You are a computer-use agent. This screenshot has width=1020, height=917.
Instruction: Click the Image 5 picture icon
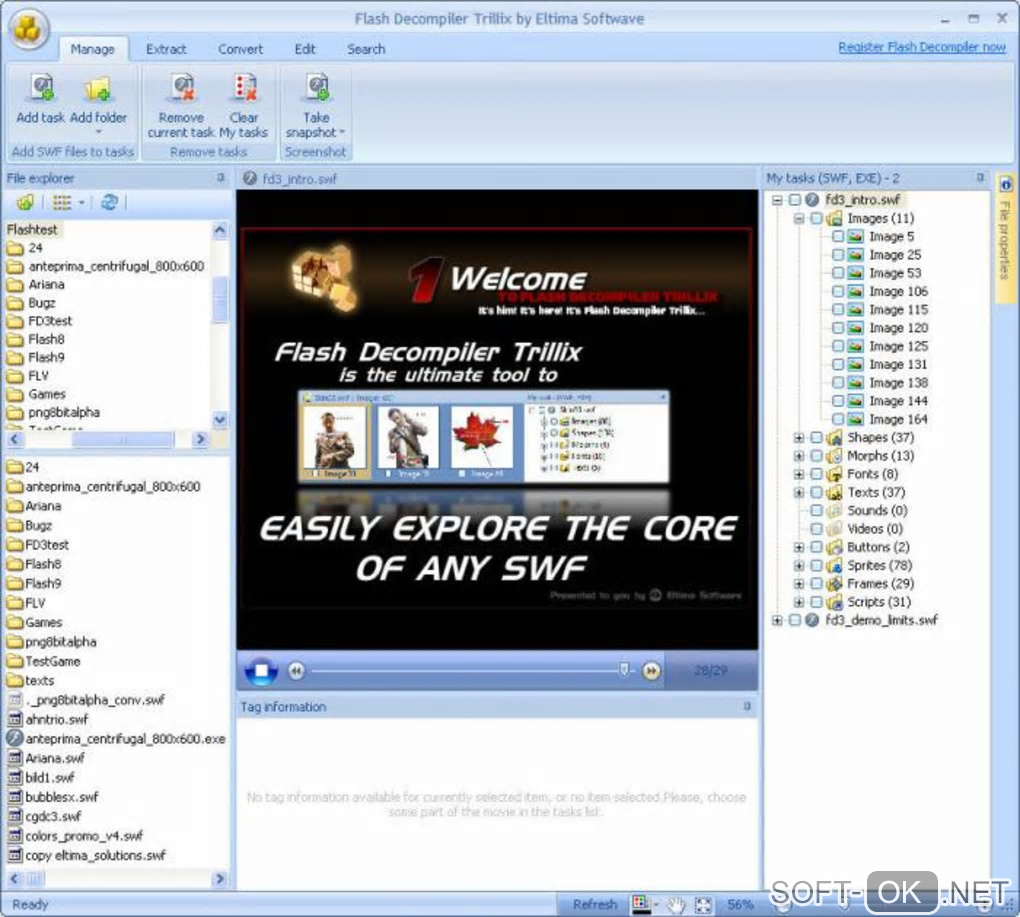click(x=855, y=237)
